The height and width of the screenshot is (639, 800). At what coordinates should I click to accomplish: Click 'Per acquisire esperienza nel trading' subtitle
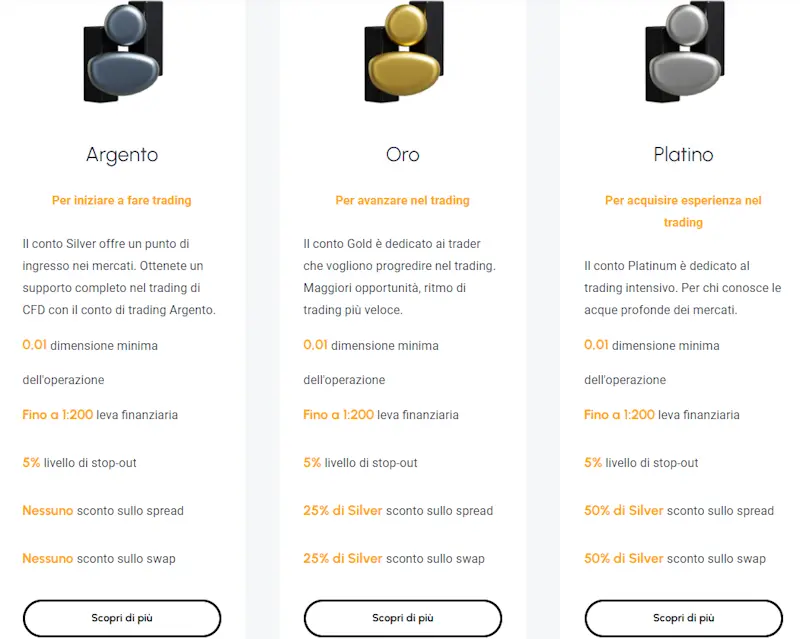683,211
